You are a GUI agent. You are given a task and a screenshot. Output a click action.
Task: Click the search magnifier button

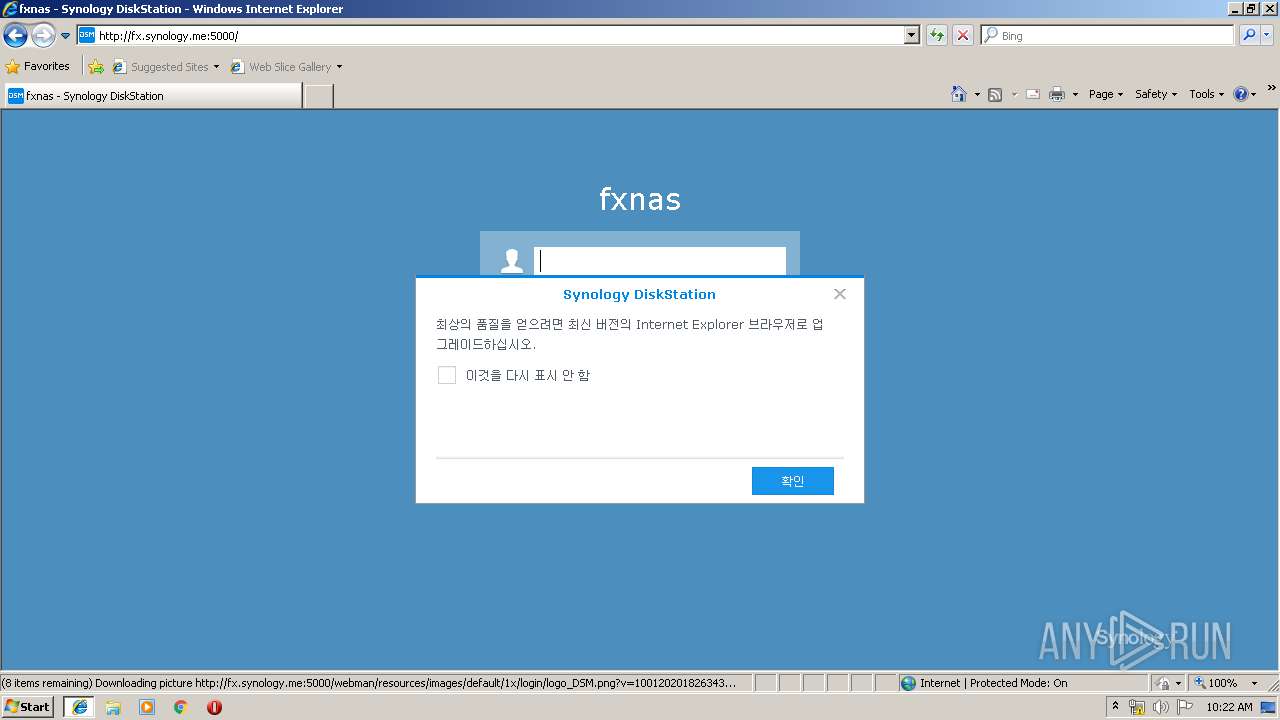[x=1249, y=36]
